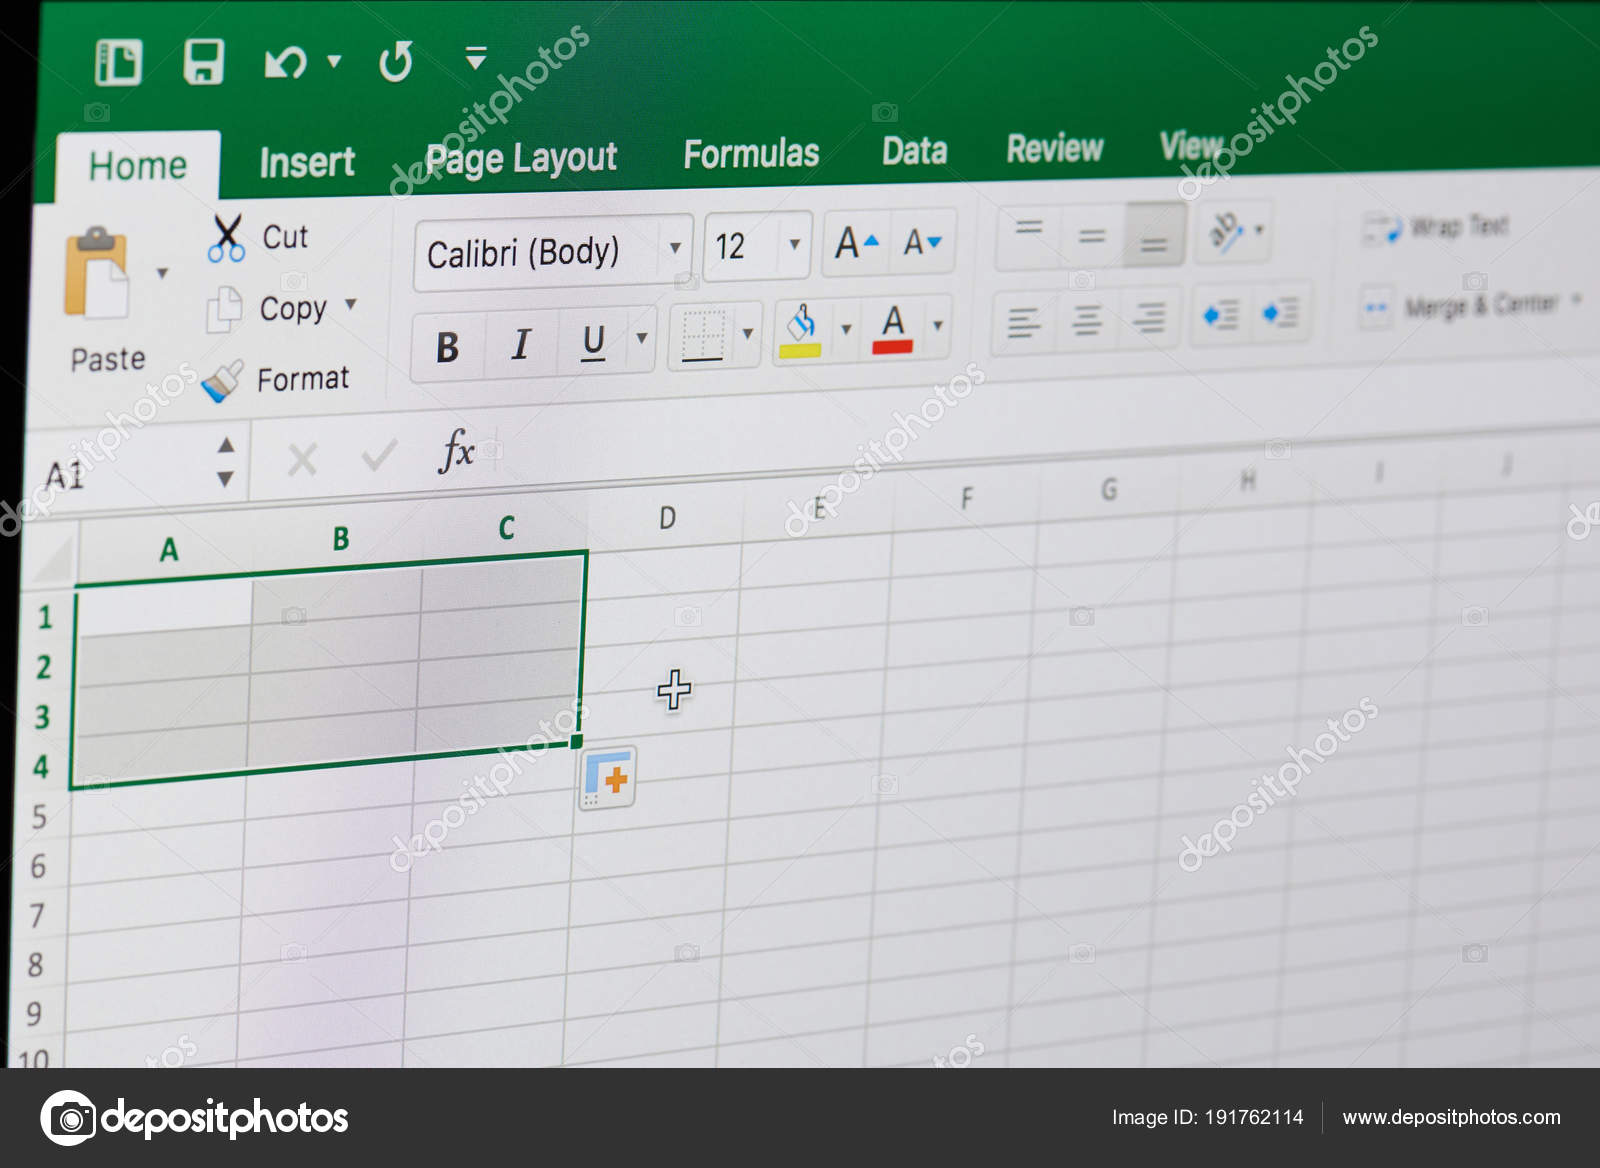Expand the underline style arrow

click(642, 338)
